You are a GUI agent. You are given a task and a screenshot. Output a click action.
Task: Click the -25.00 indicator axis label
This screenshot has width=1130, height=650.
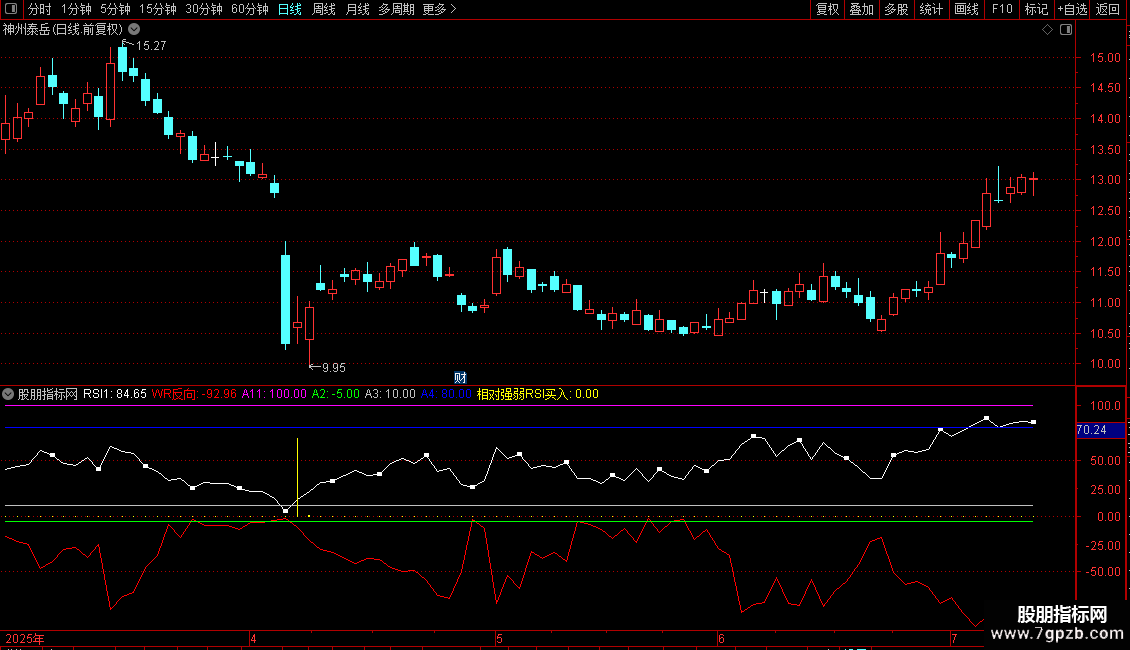1103,546
